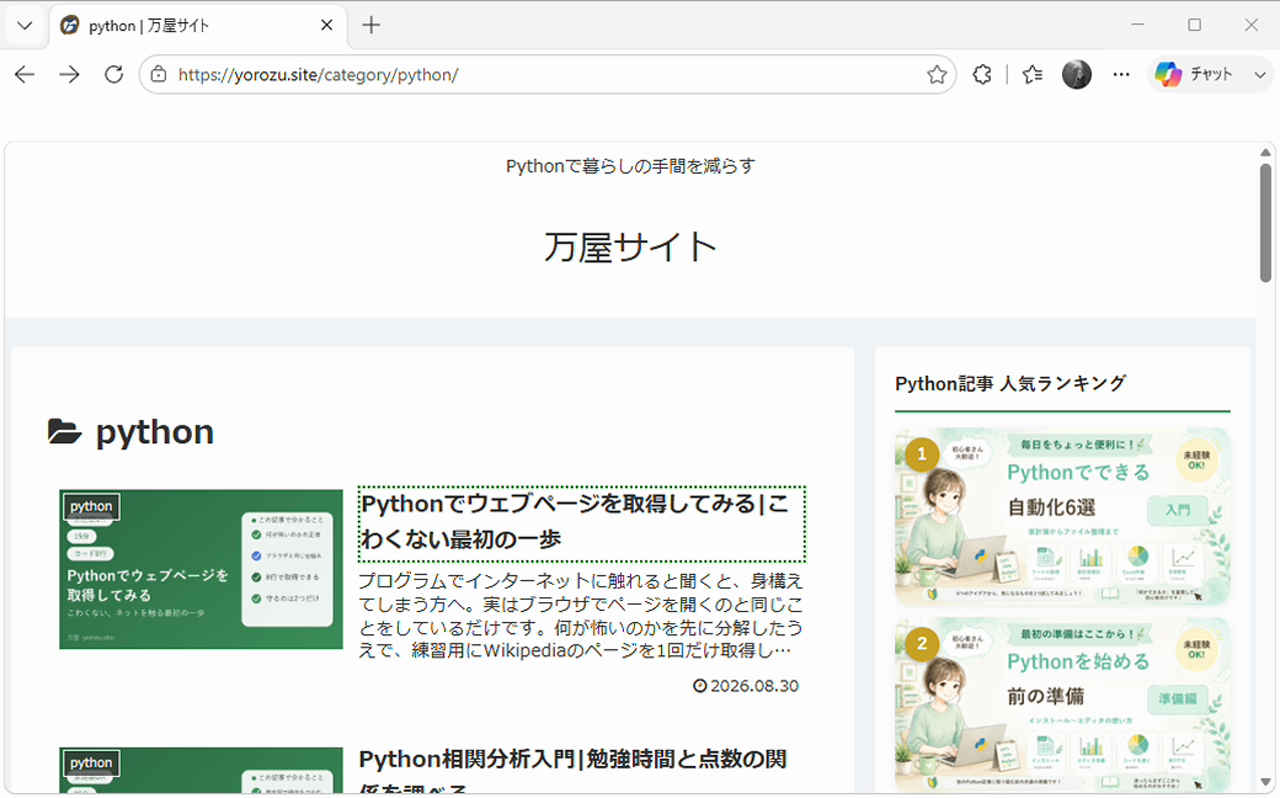Open the Python相関分析入門 article thumbnail
The width and height of the screenshot is (1280, 798).
point(201,771)
